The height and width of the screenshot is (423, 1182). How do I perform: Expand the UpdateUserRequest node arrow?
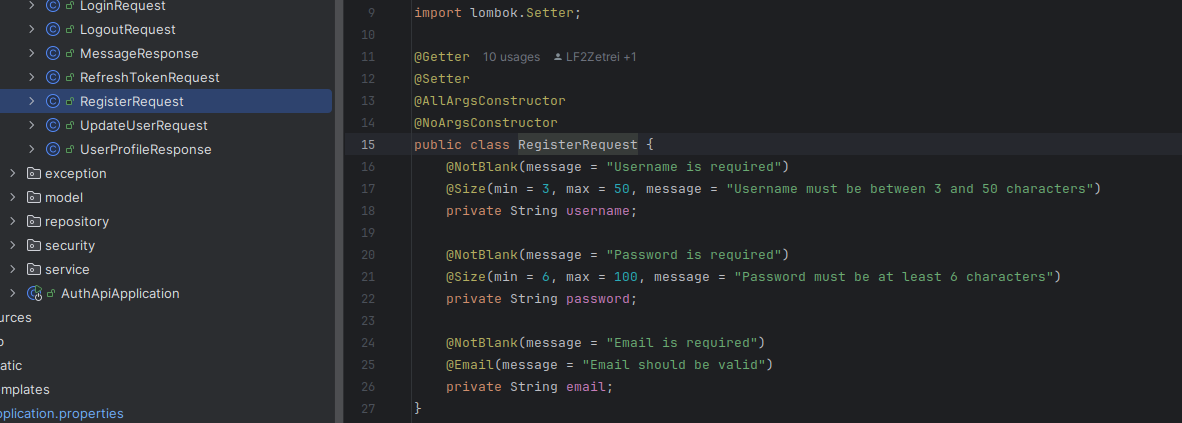click(32, 125)
